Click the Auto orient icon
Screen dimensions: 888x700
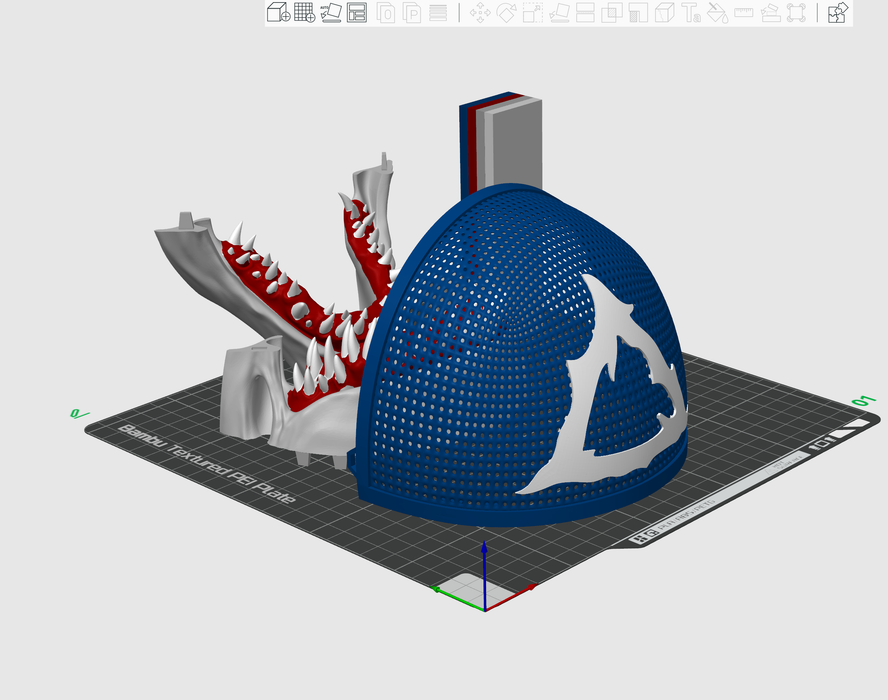pos(331,13)
